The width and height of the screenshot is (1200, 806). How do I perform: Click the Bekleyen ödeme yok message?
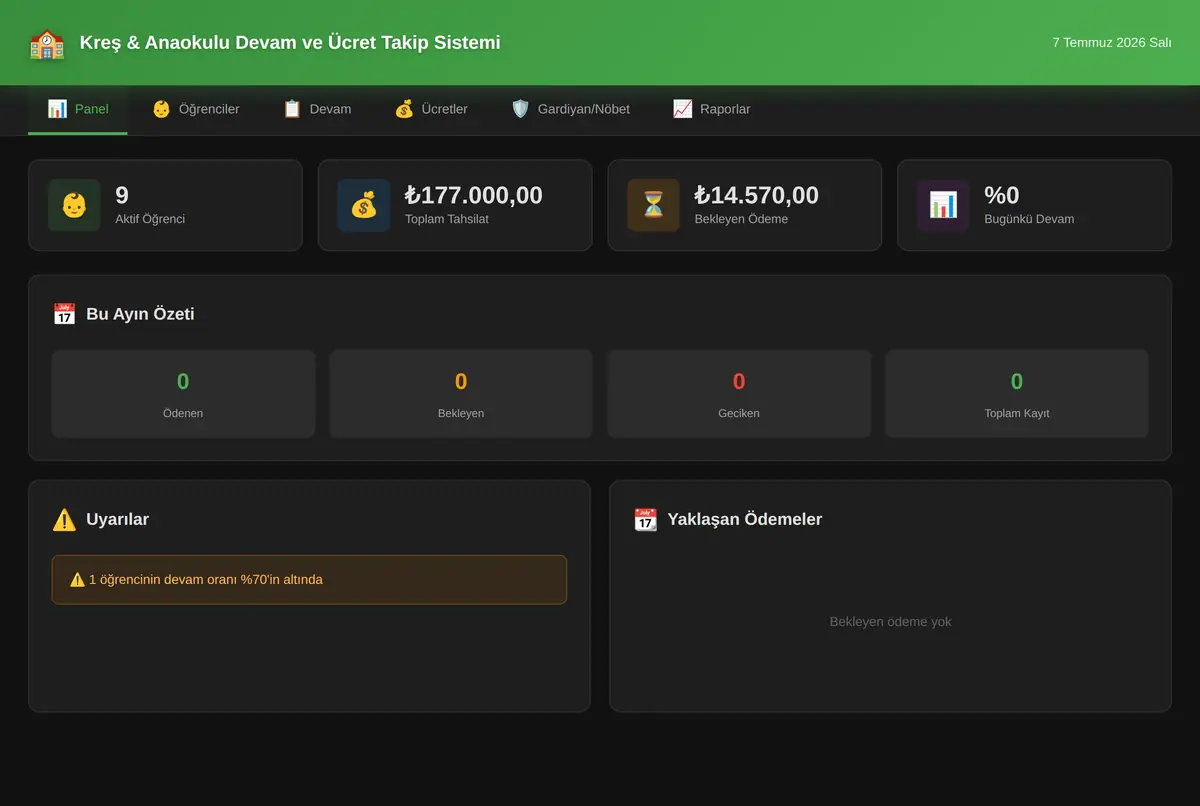pyautogui.click(x=891, y=622)
